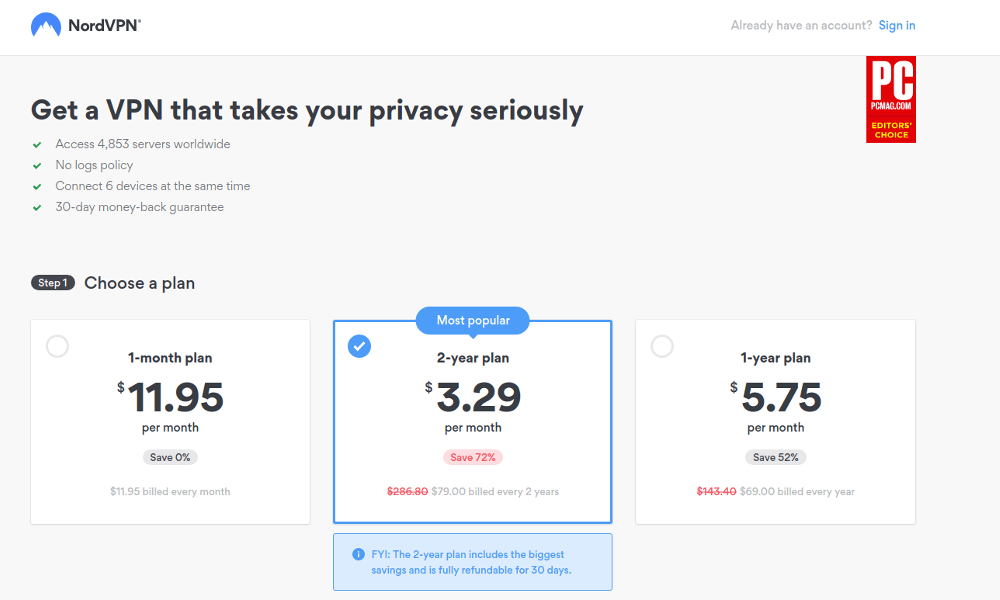Click the Step 1 badge
The width and height of the screenshot is (1000, 600).
coord(53,282)
